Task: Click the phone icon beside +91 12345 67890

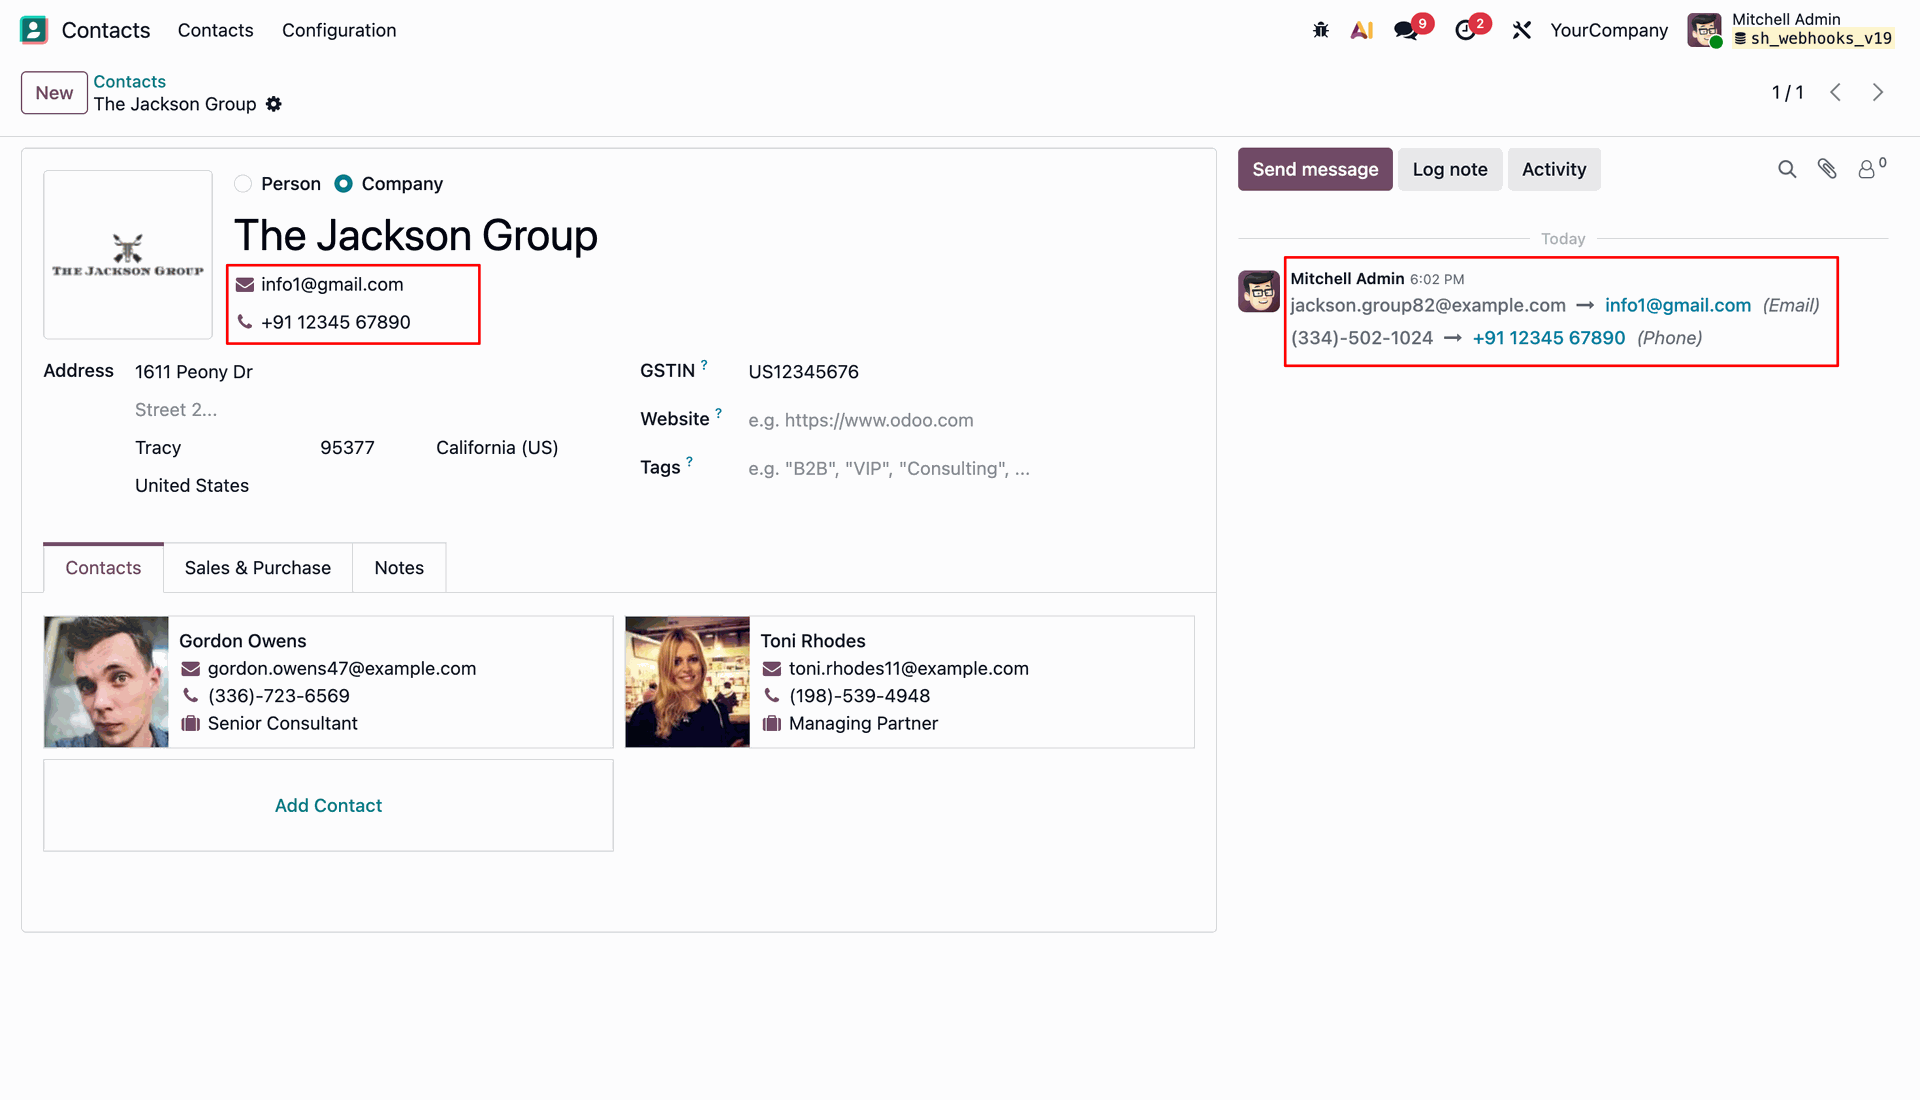Action: [x=245, y=322]
